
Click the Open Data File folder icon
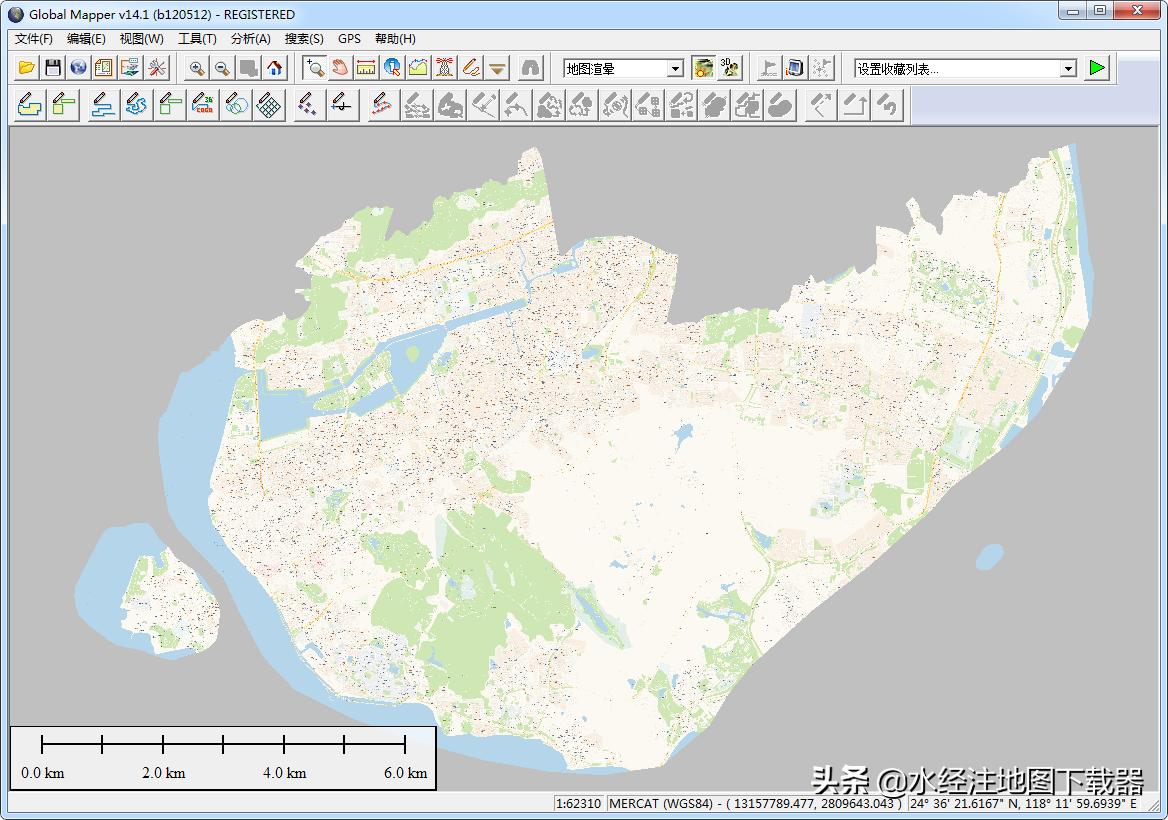pyautogui.click(x=27, y=68)
